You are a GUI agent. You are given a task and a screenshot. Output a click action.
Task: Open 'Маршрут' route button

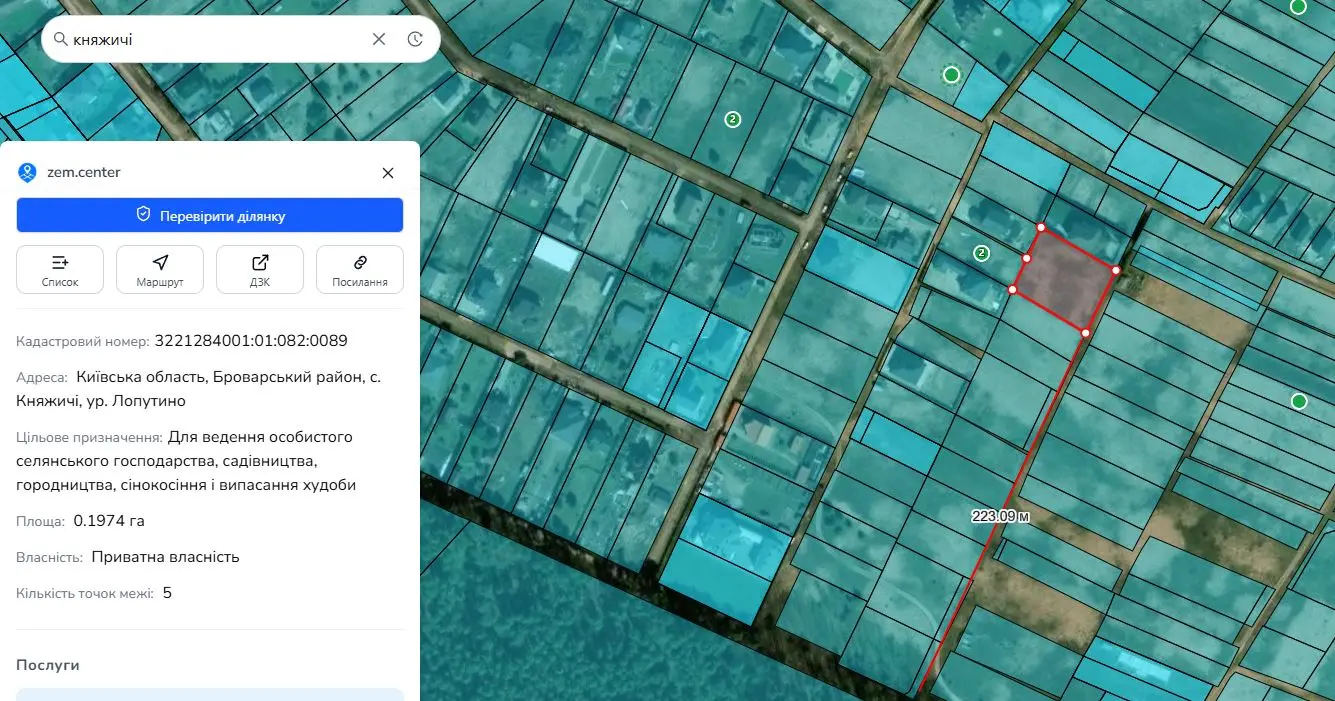point(160,269)
